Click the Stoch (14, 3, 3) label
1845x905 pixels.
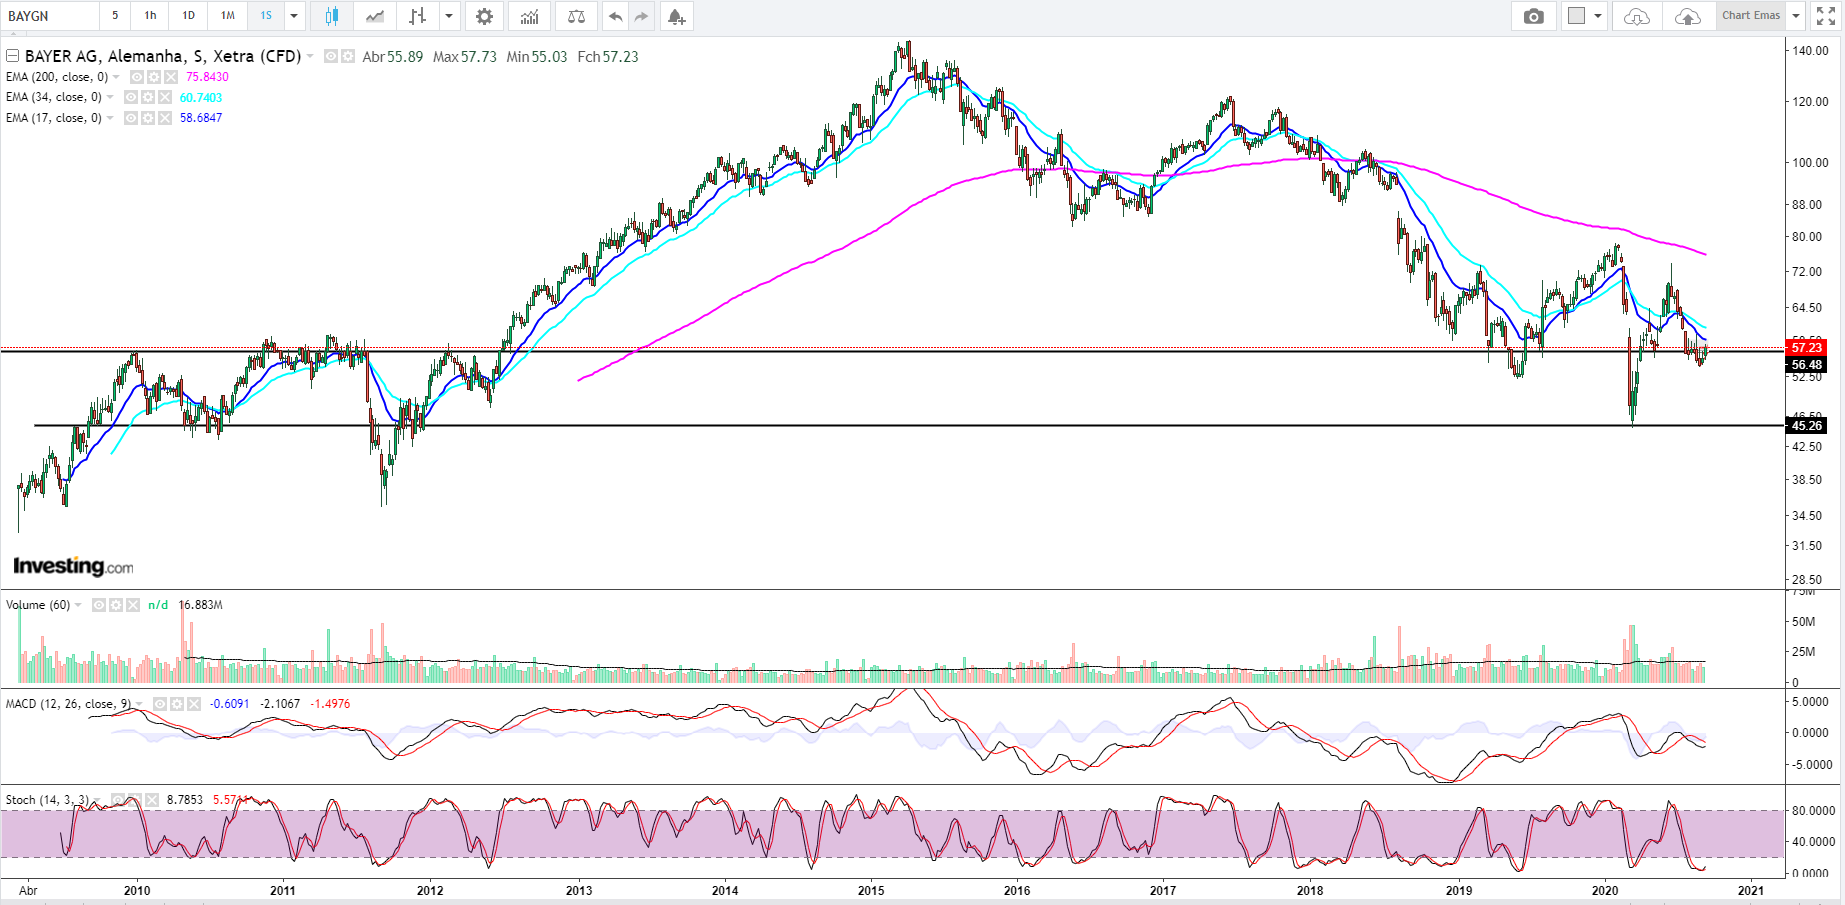click(x=47, y=800)
